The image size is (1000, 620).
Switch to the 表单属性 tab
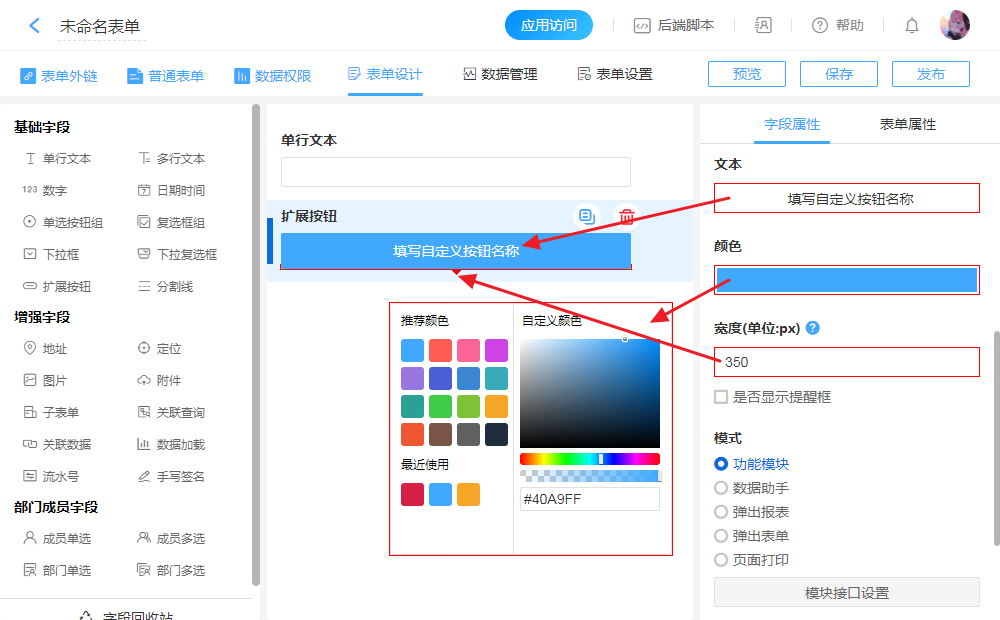(x=907, y=124)
